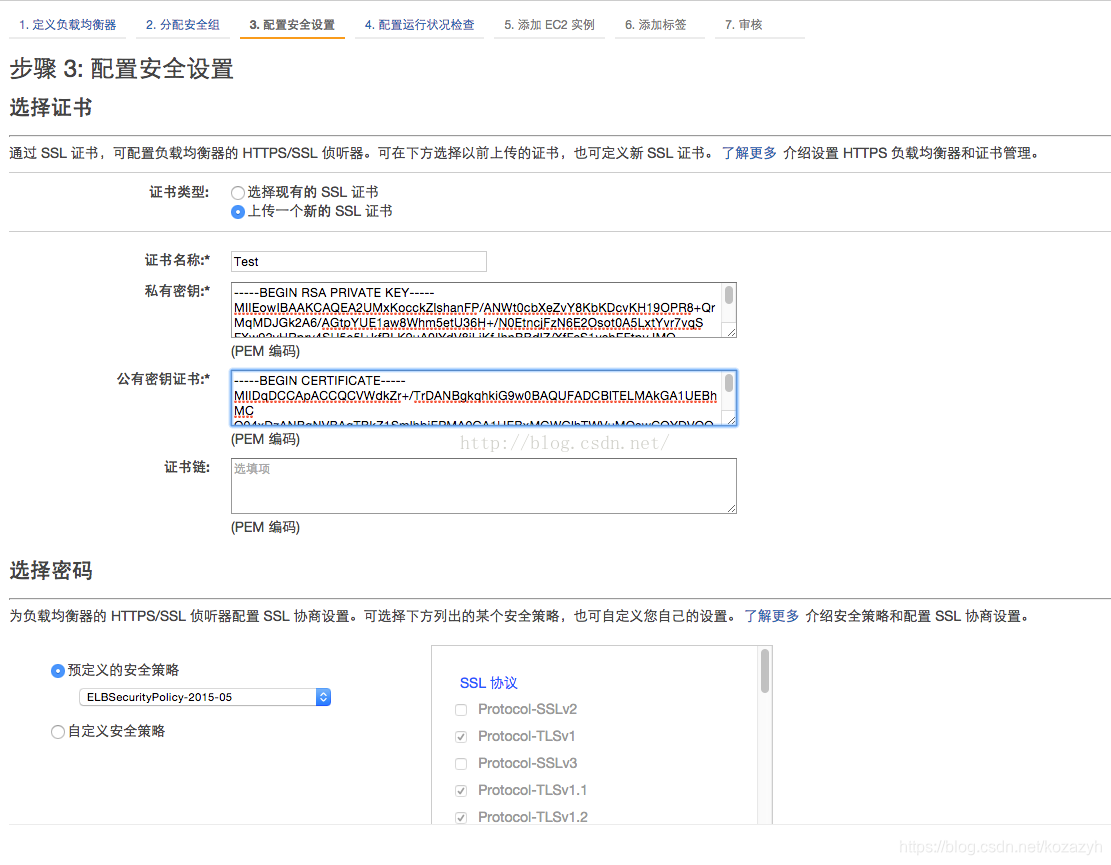Click the 证书链 resize handle corner
This screenshot has width=1111, height=865.
[x=731, y=508]
